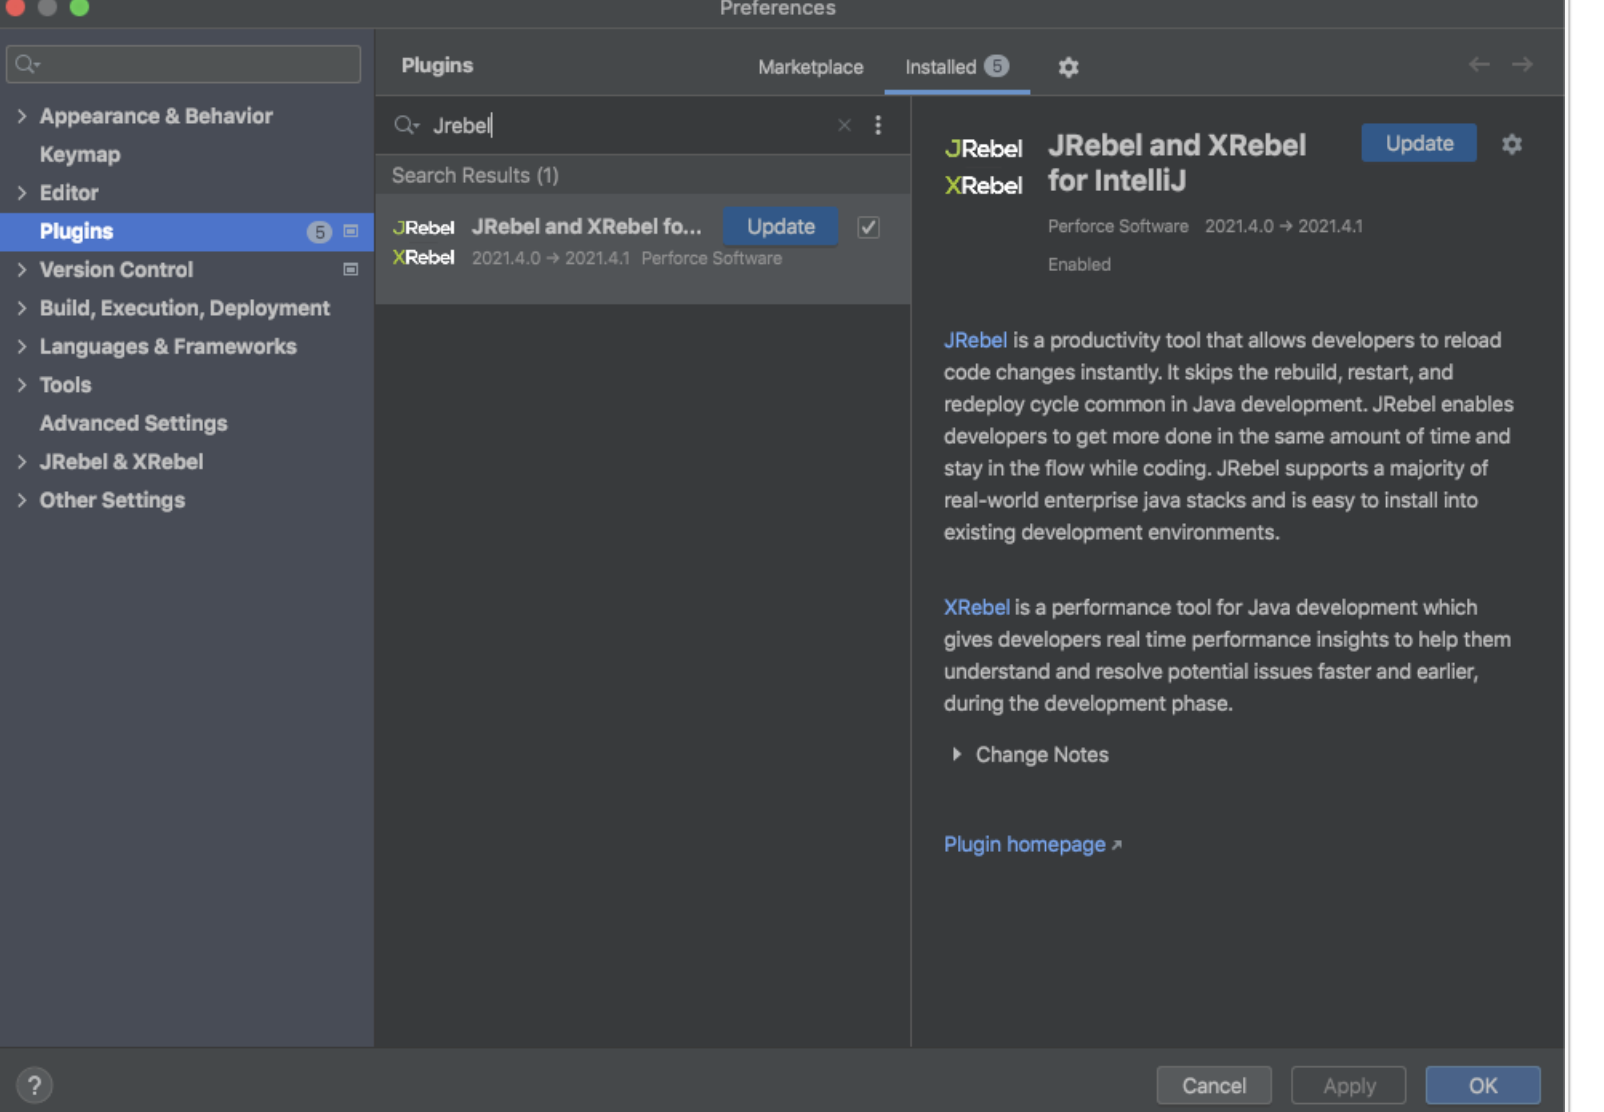Expand the Change Notes disclosure
Image resolution: width=1604 pixels, height=1112 pixels.
[x=957, y=754]
